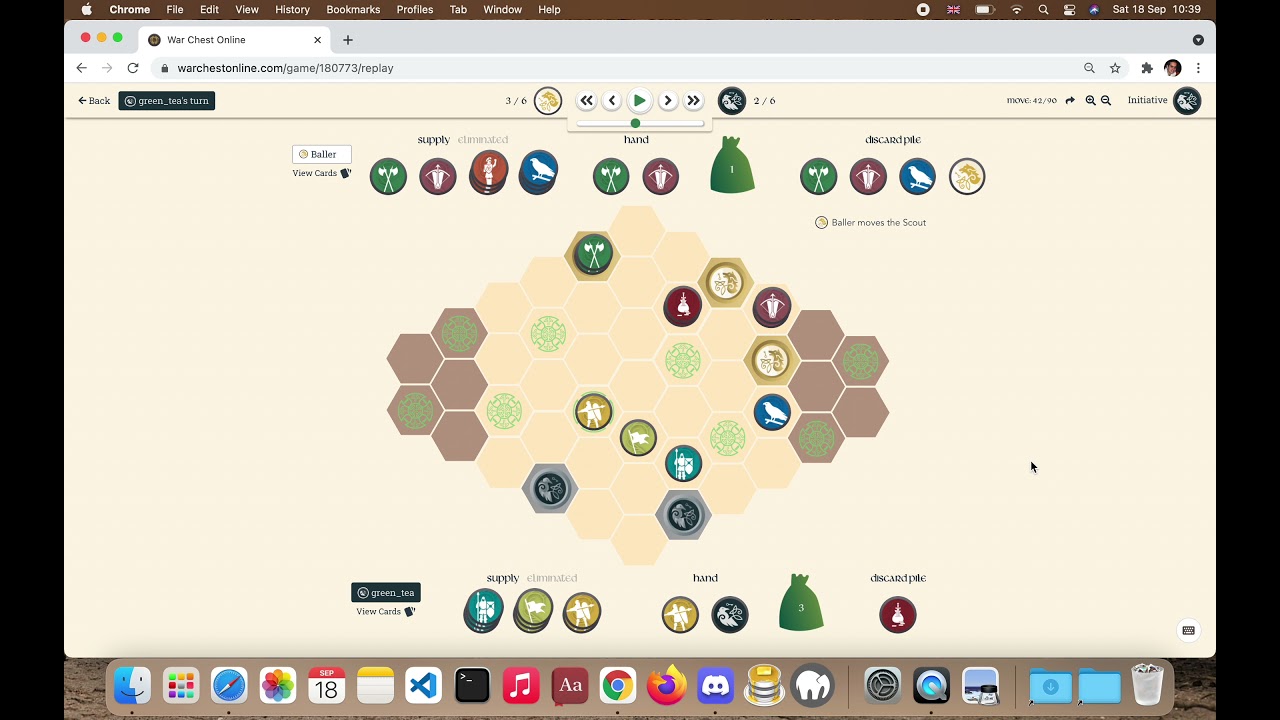Click the blue bird coin in Baller's supply
The image size is (1280, 720).
coord(538,173)
